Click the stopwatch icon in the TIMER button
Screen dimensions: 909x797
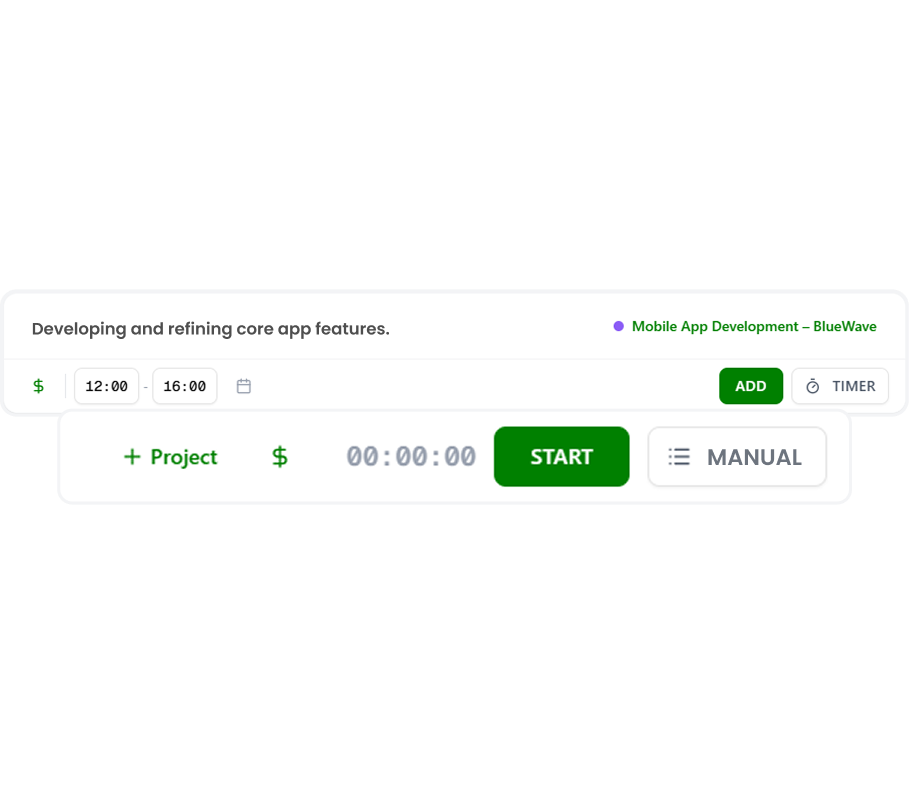[812, 386]
